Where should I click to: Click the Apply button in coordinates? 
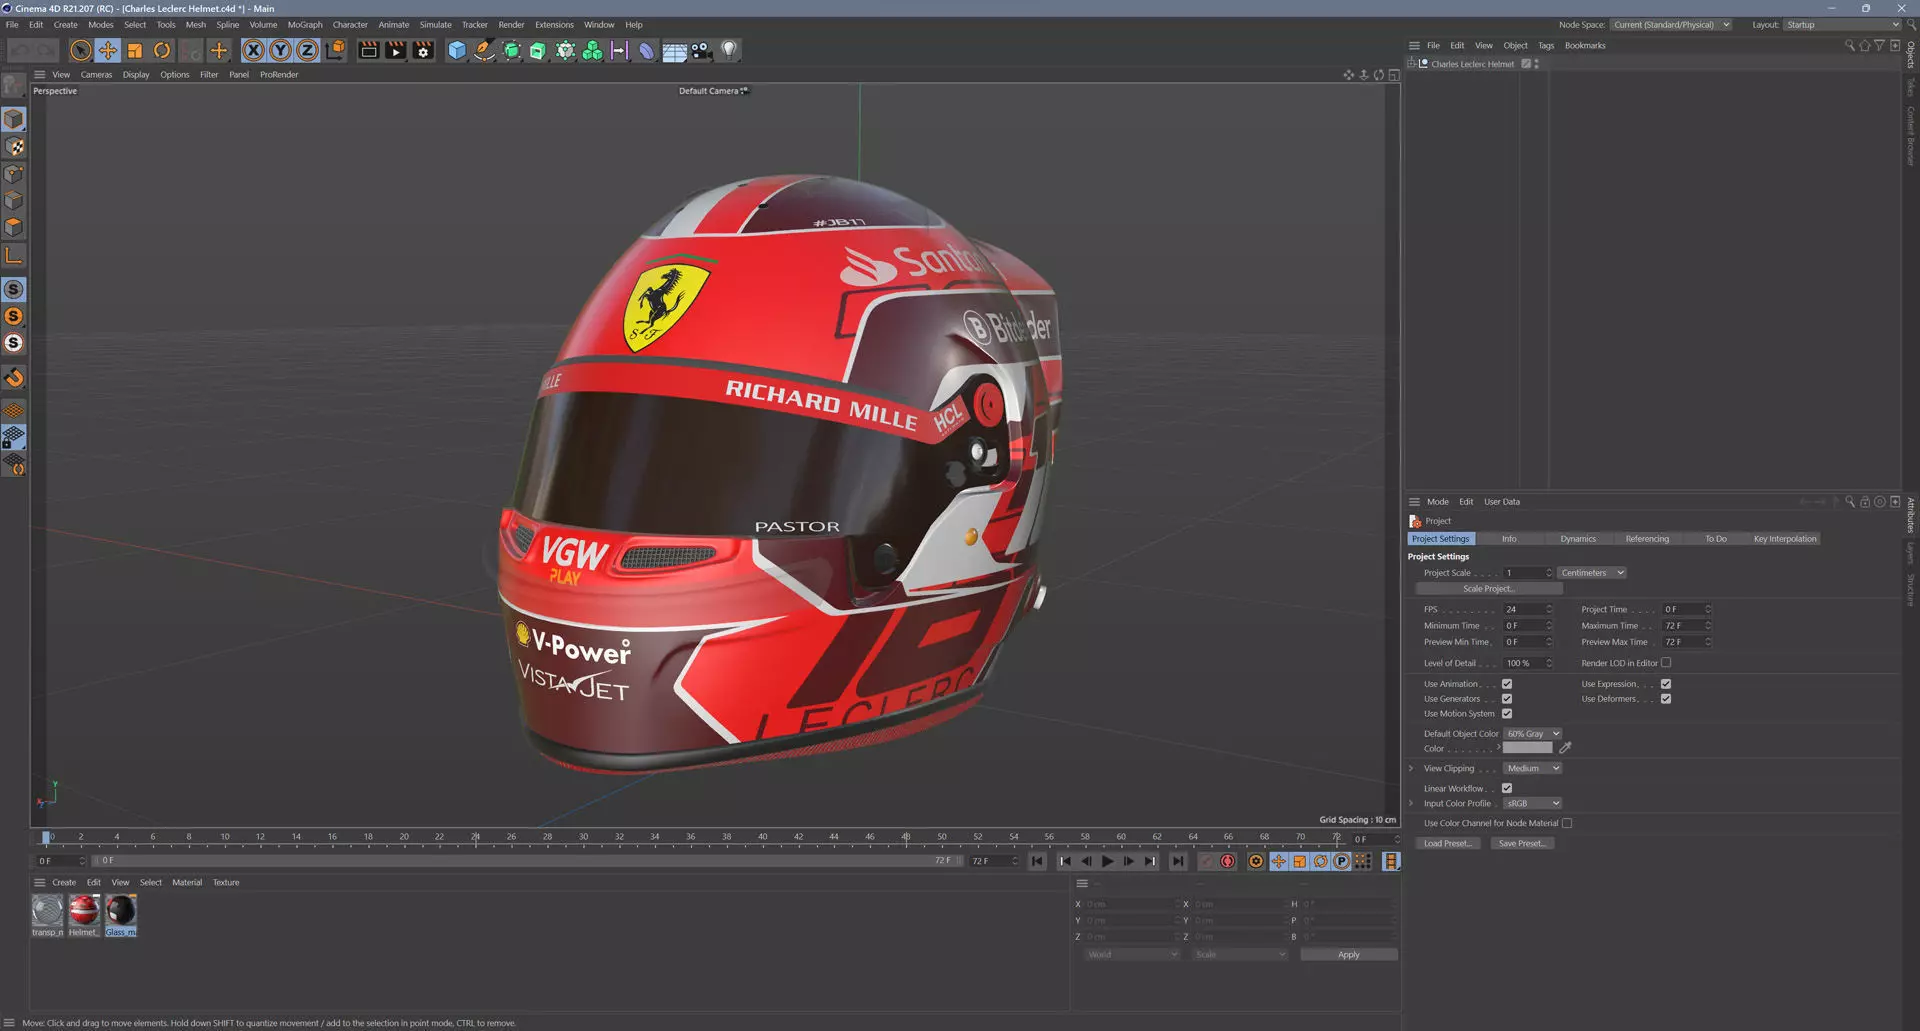(x=1348, y=954)
